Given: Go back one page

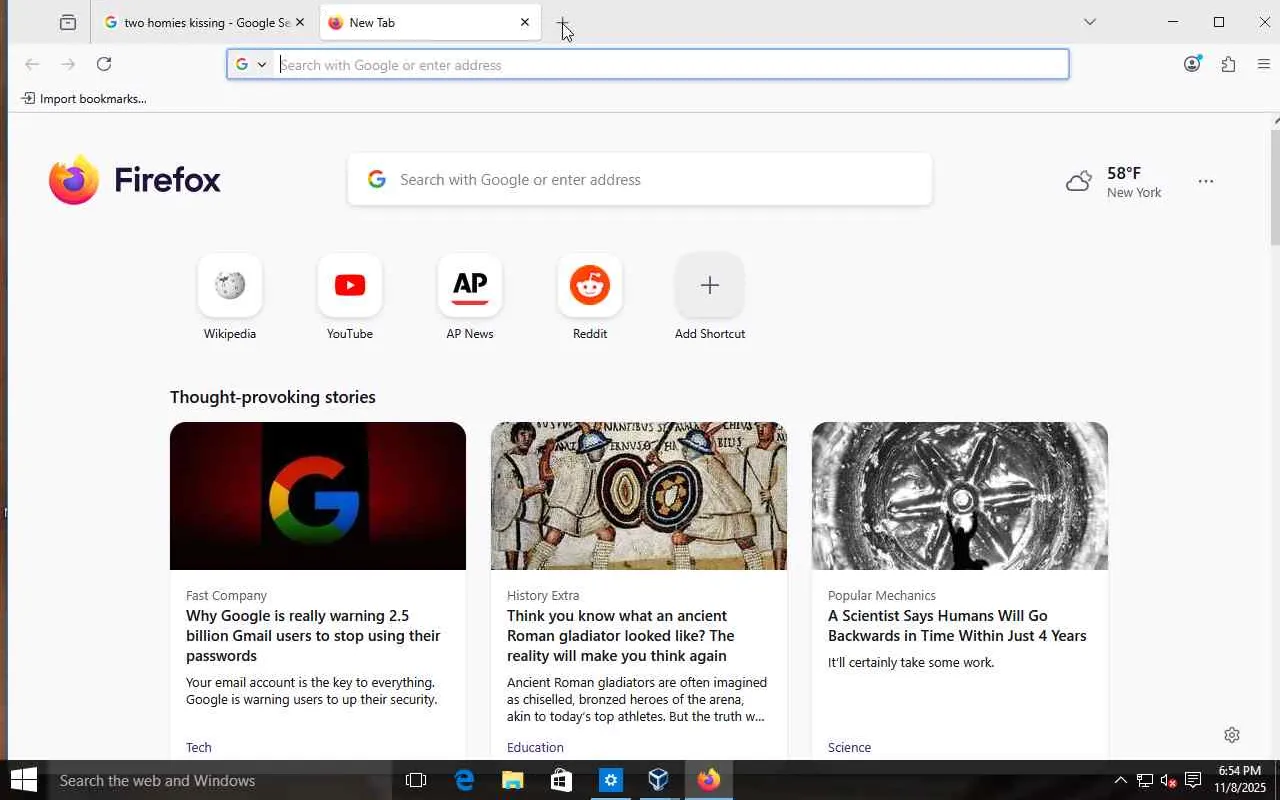Looking at the screenshot, I should (32, 64).
